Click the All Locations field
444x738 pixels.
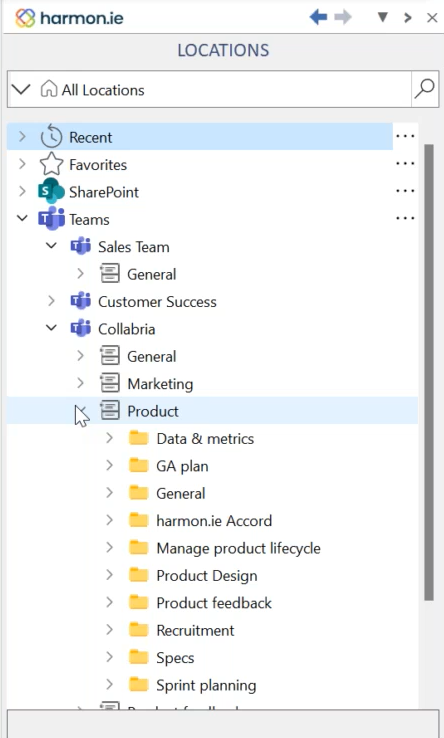click(210, 89)
